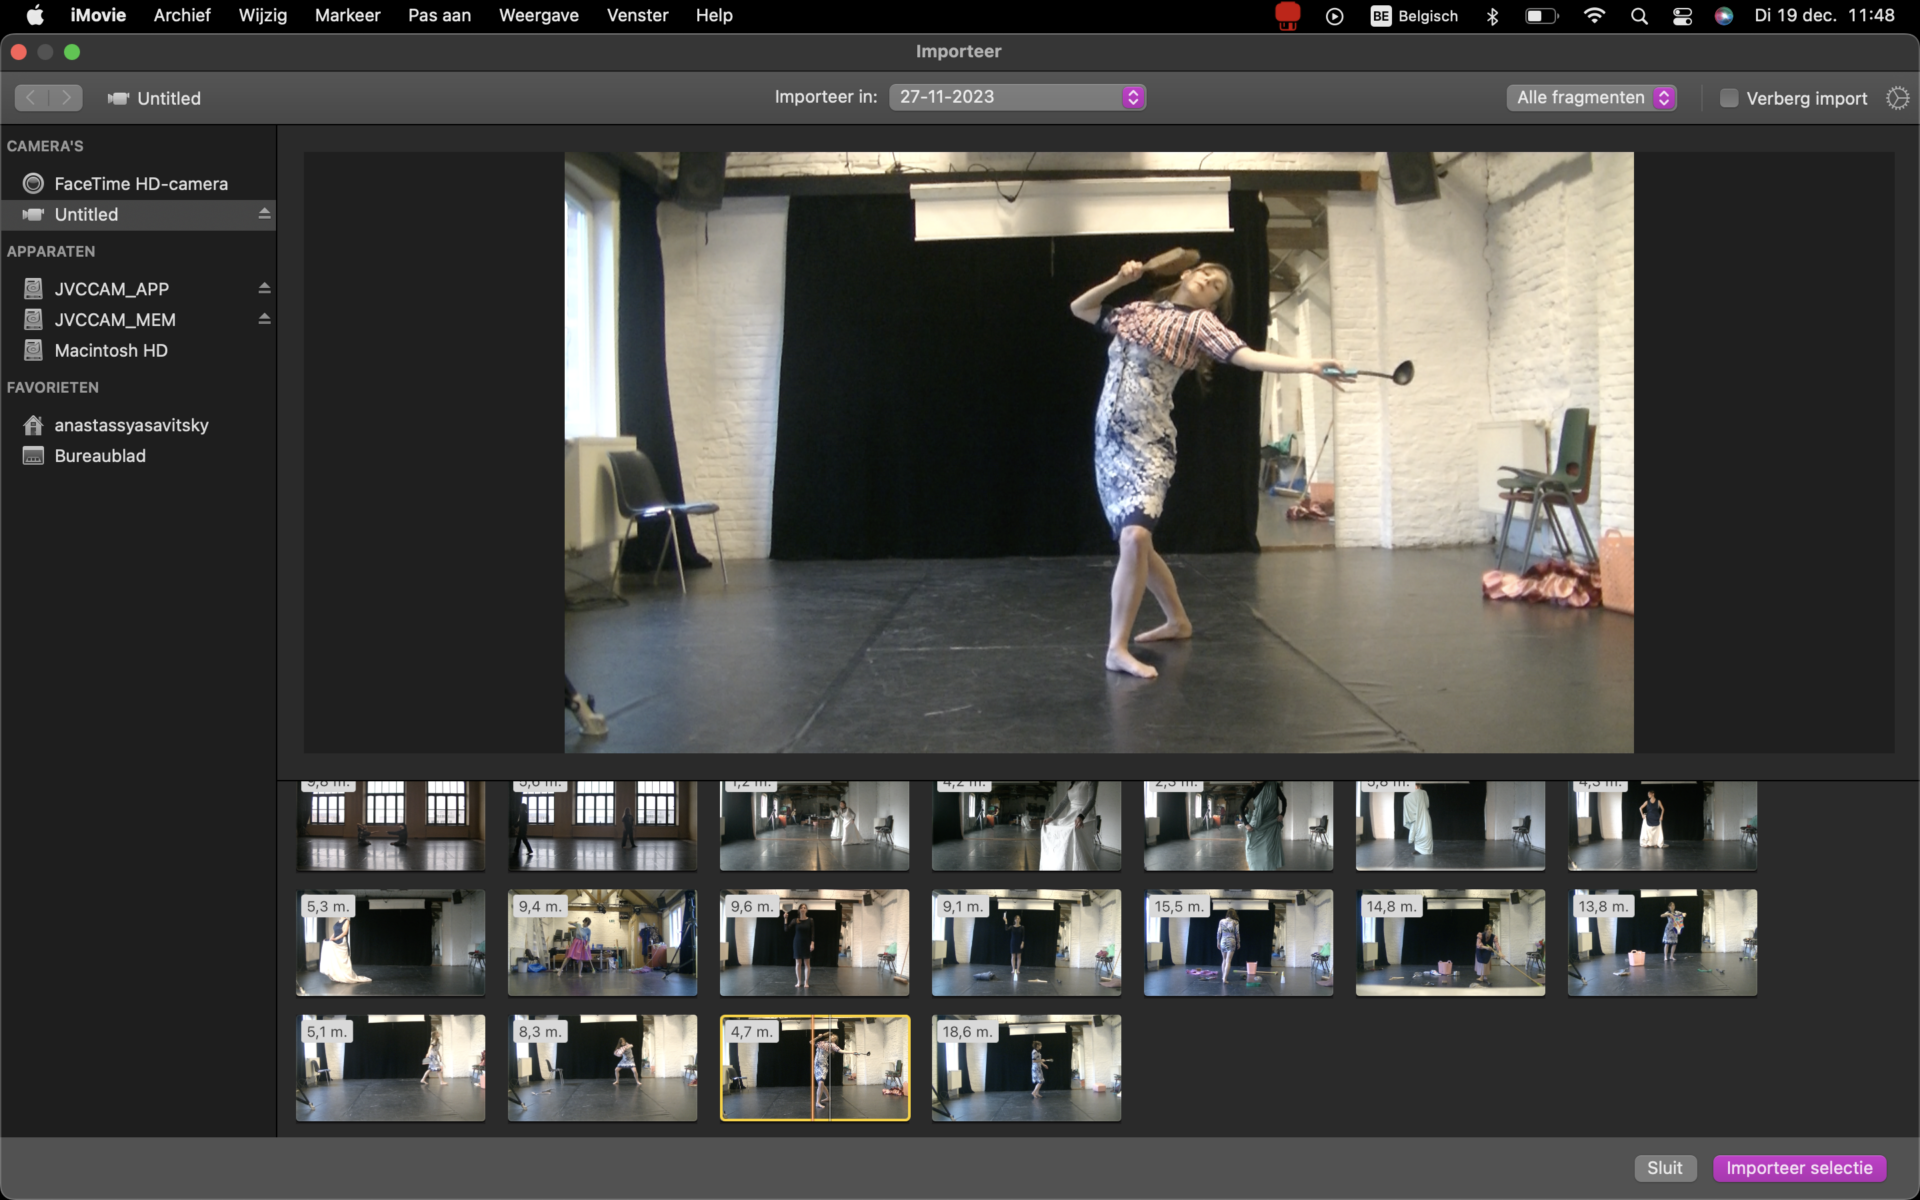
Task: Eject the JVCCAM_MEM device
Action: pyautogui.click(x=264, y=319)
